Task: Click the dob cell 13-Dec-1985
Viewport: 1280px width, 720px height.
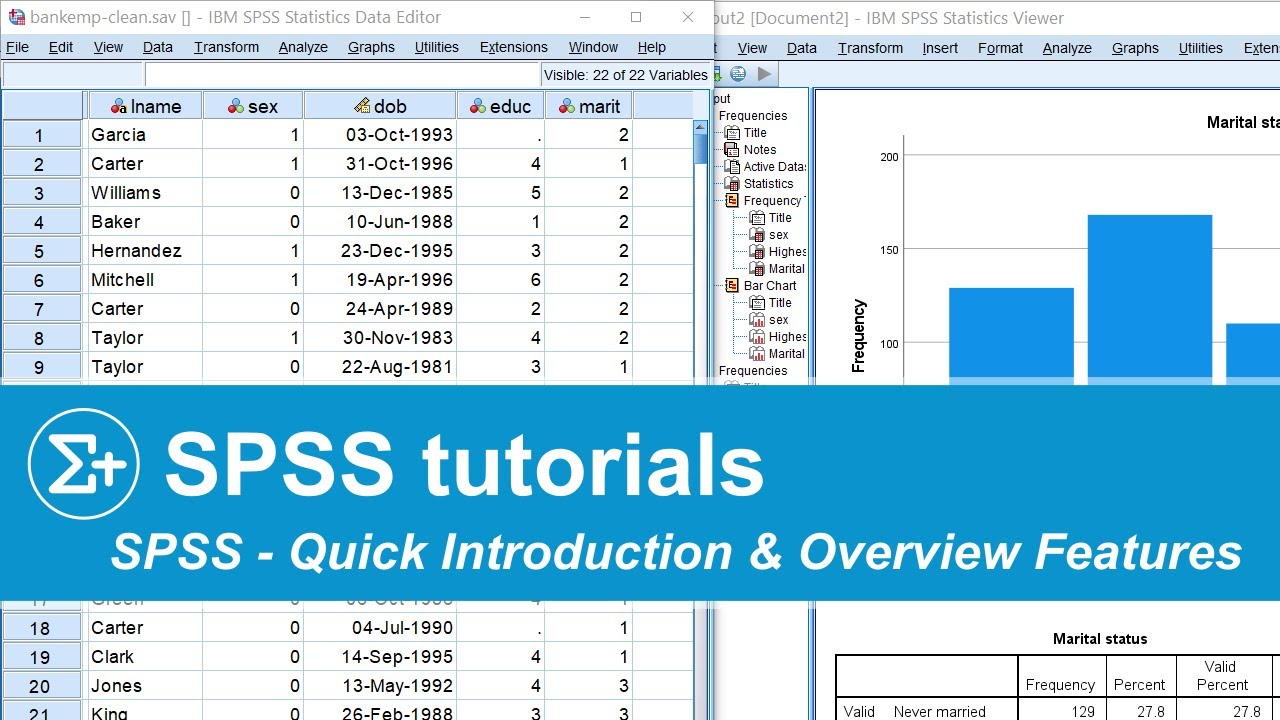Action: tap(380, 193)
